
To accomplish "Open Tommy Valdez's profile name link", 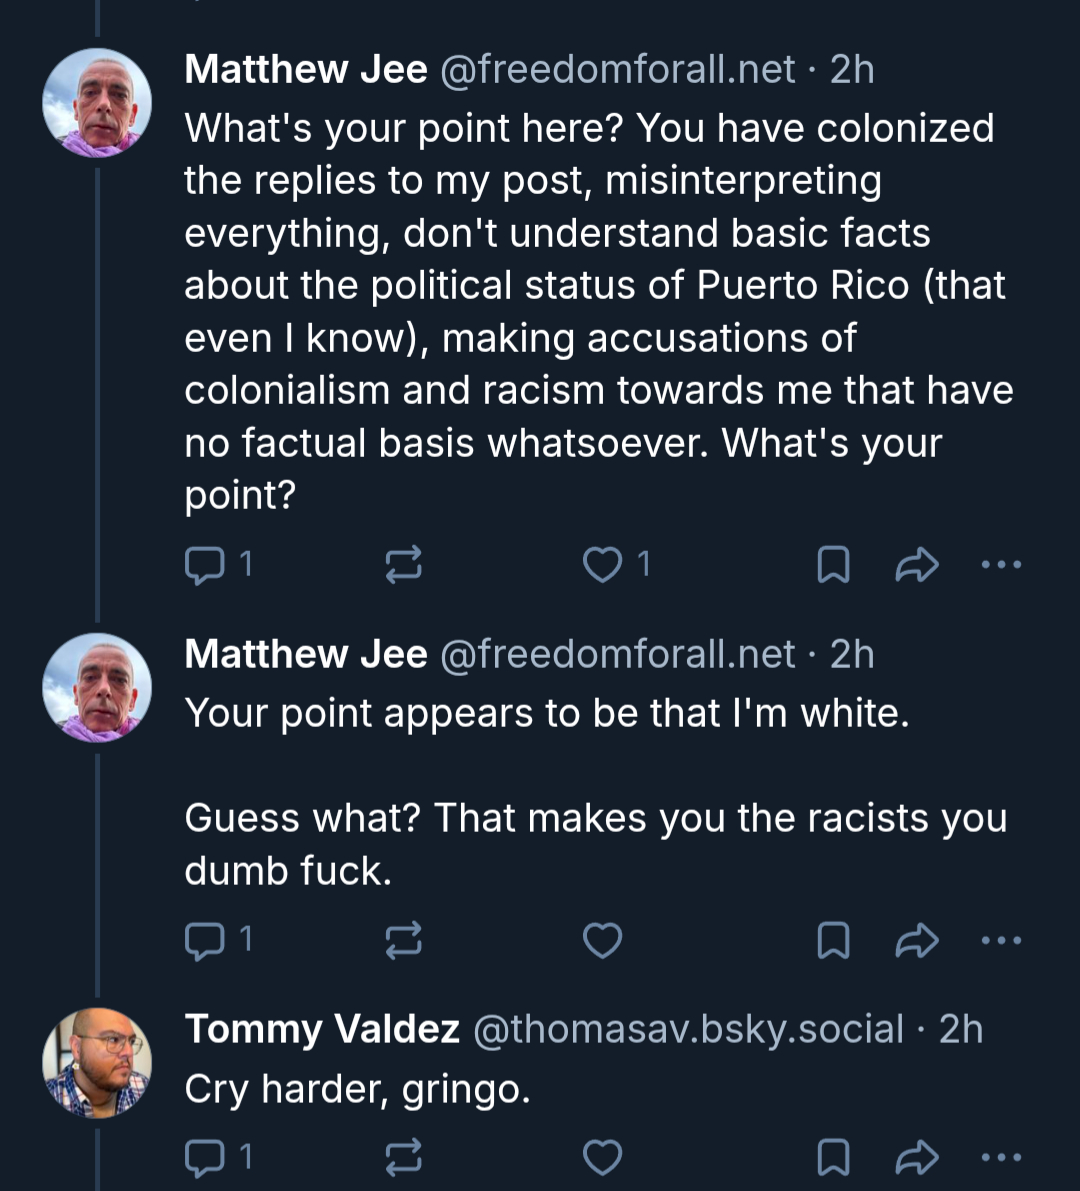I will click(x=322, y=1029).
